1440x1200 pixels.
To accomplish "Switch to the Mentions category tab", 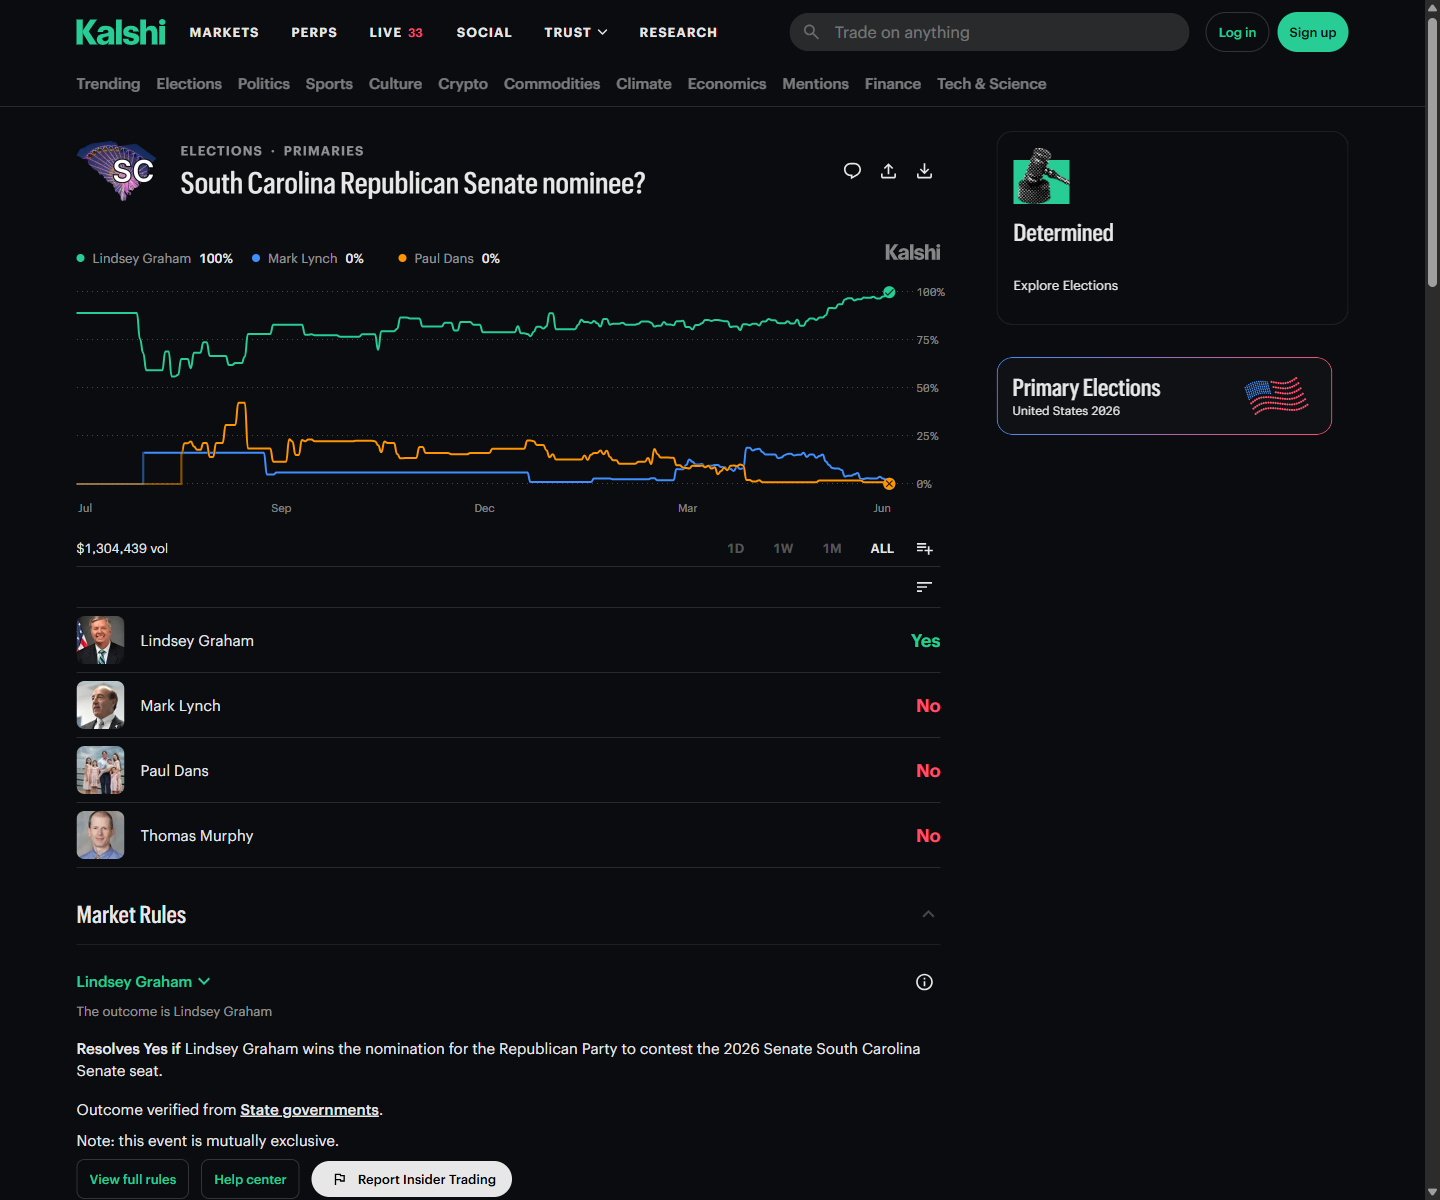I will 815,84.
